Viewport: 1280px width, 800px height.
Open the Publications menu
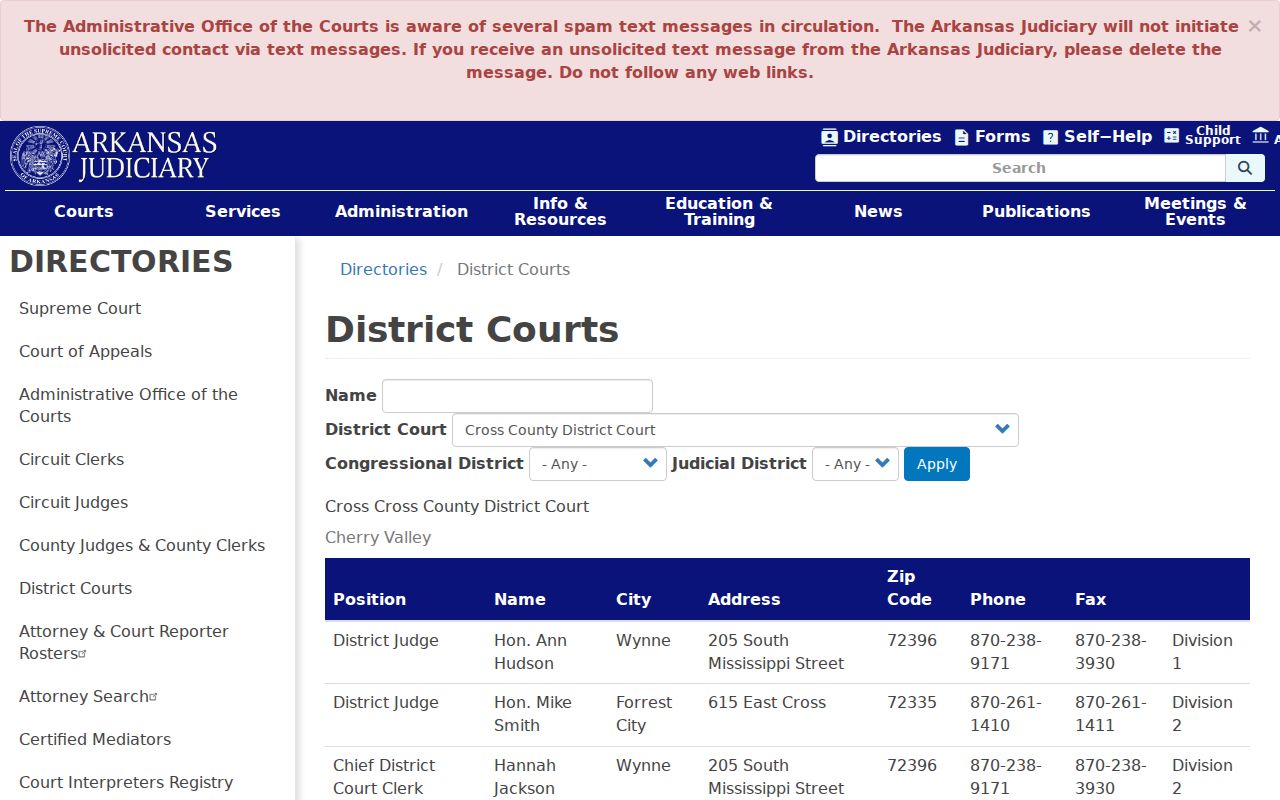(1036, 211)
